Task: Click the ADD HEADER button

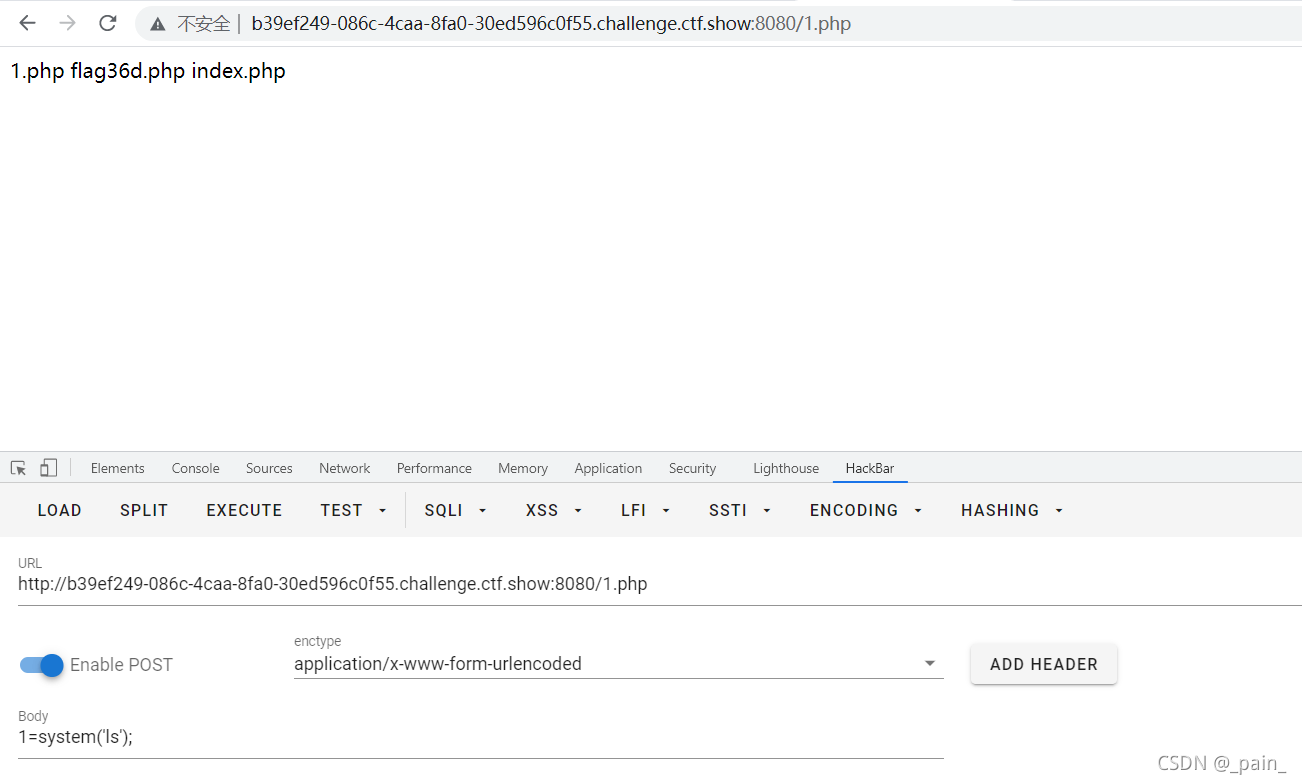Action: pyautogui.click(x=1043, y=664)
